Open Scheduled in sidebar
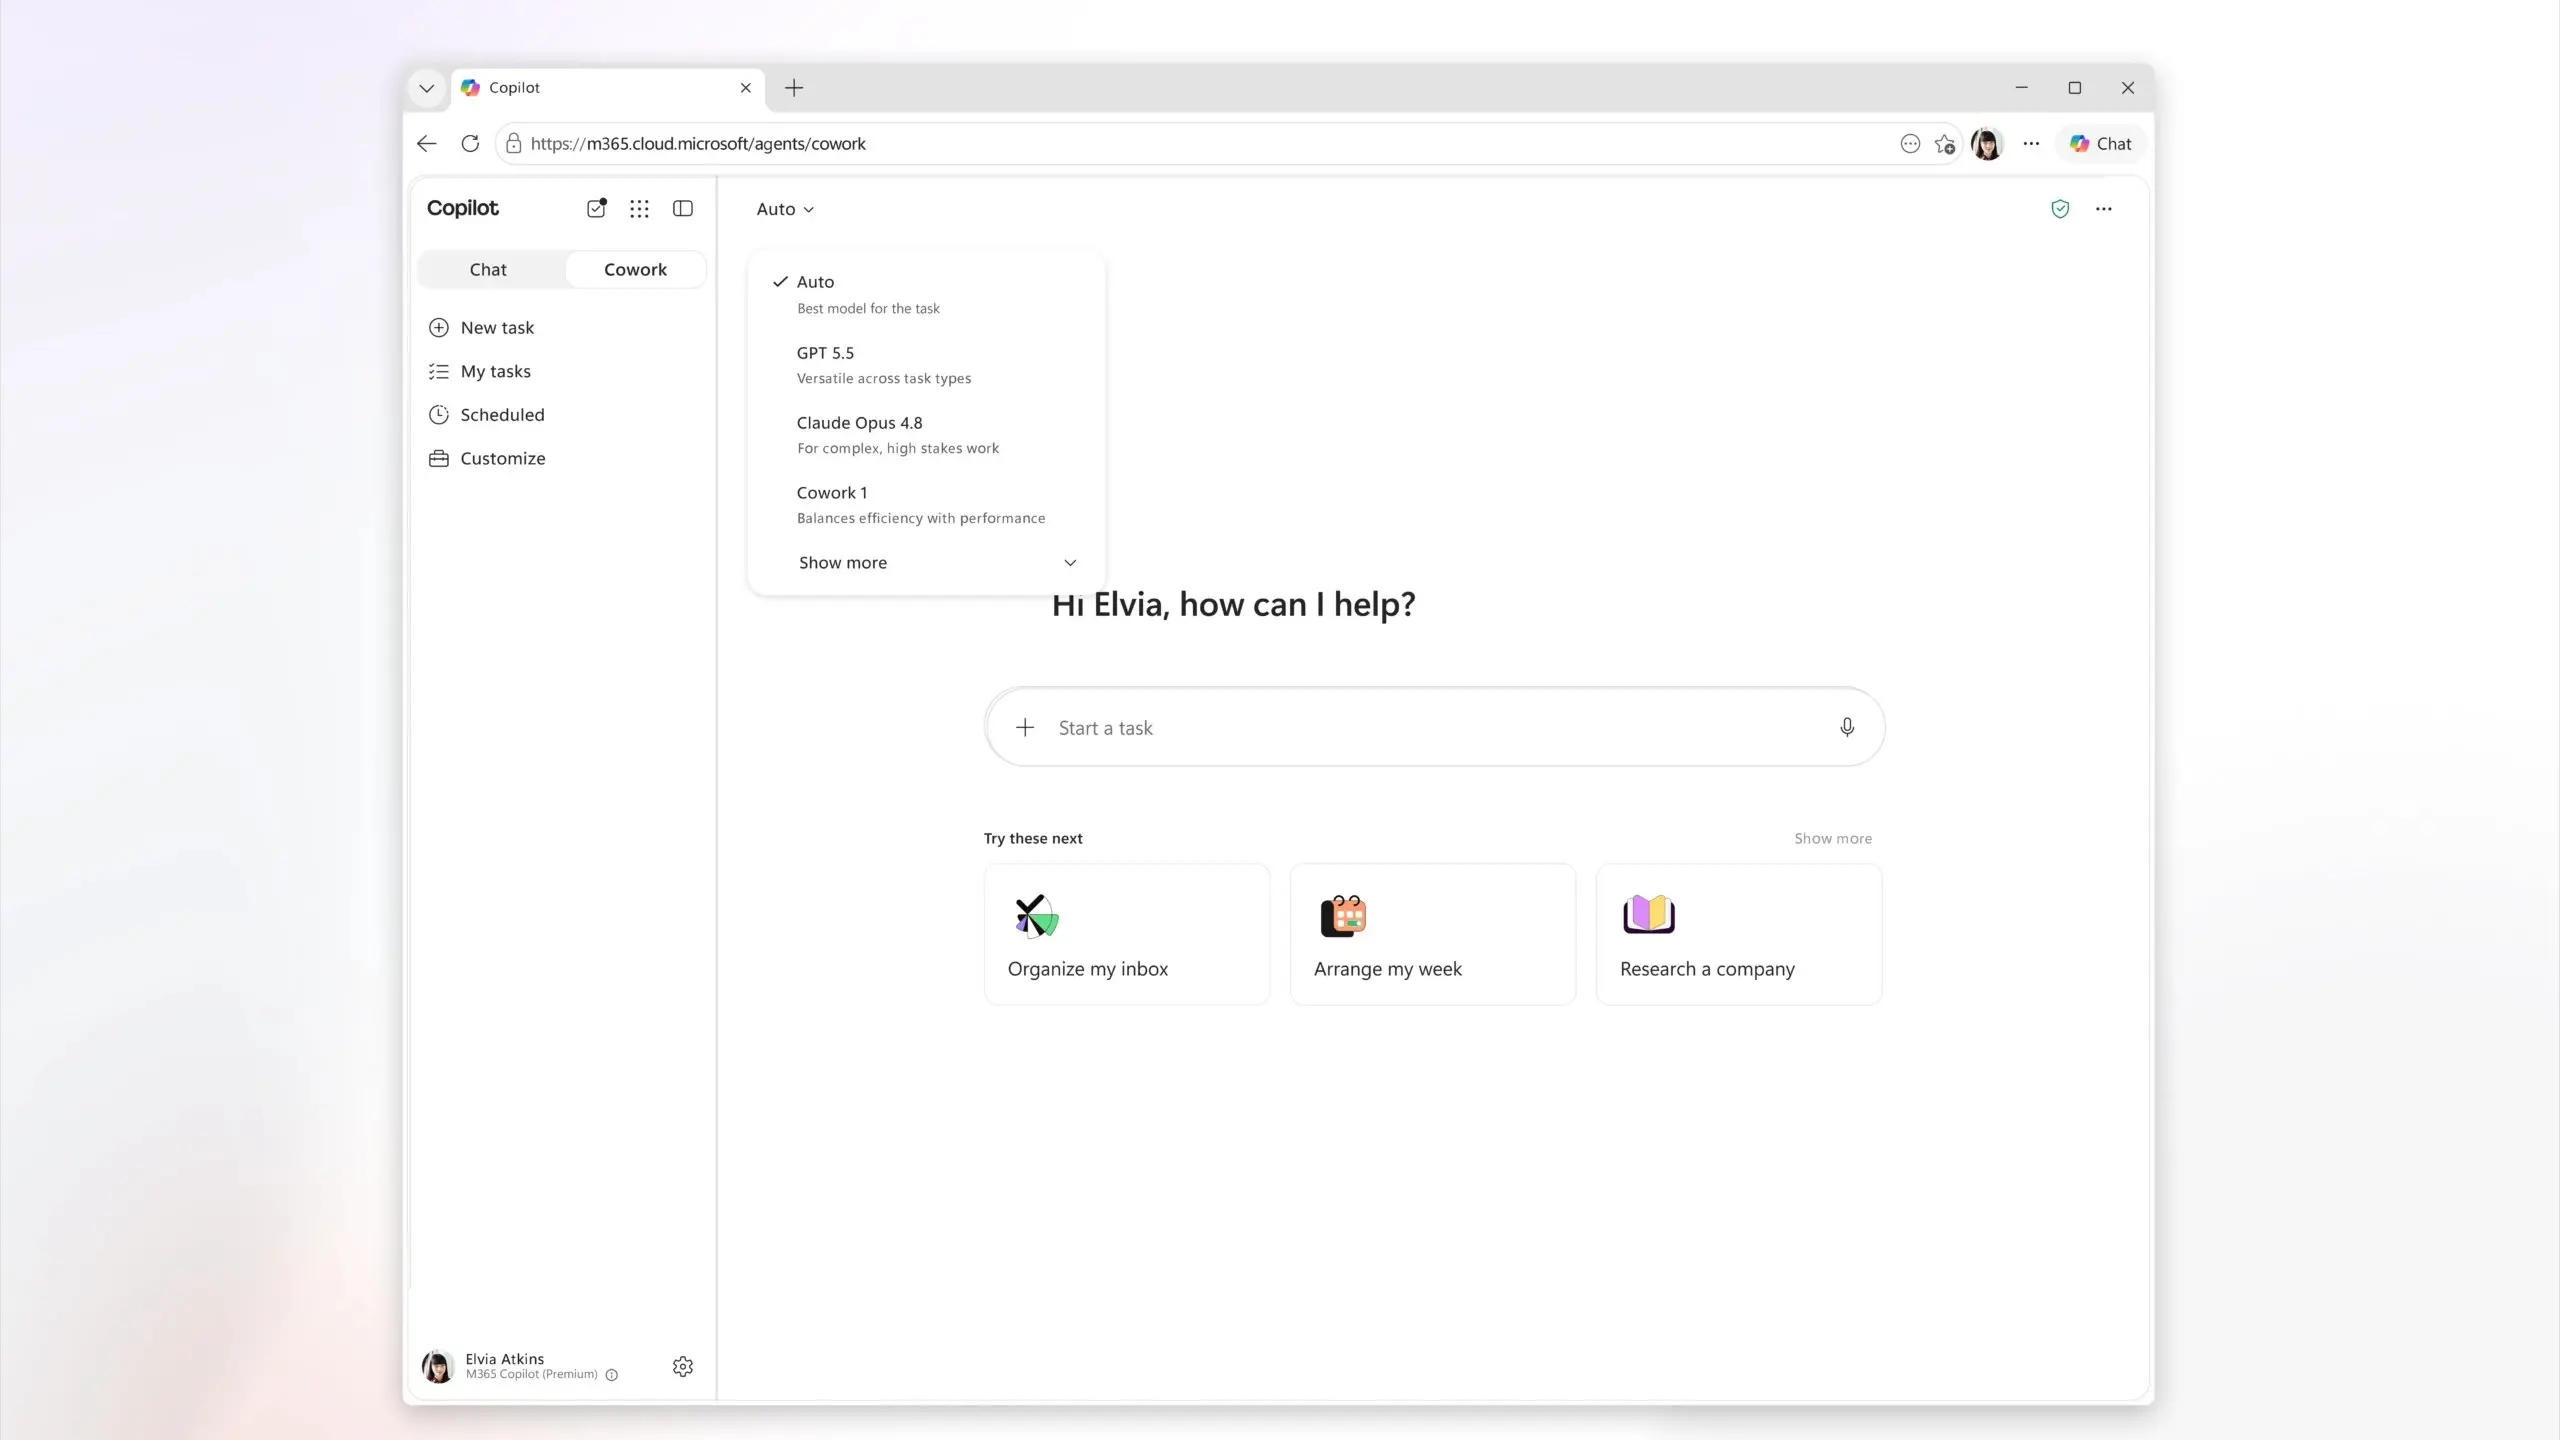 point(502,414)
